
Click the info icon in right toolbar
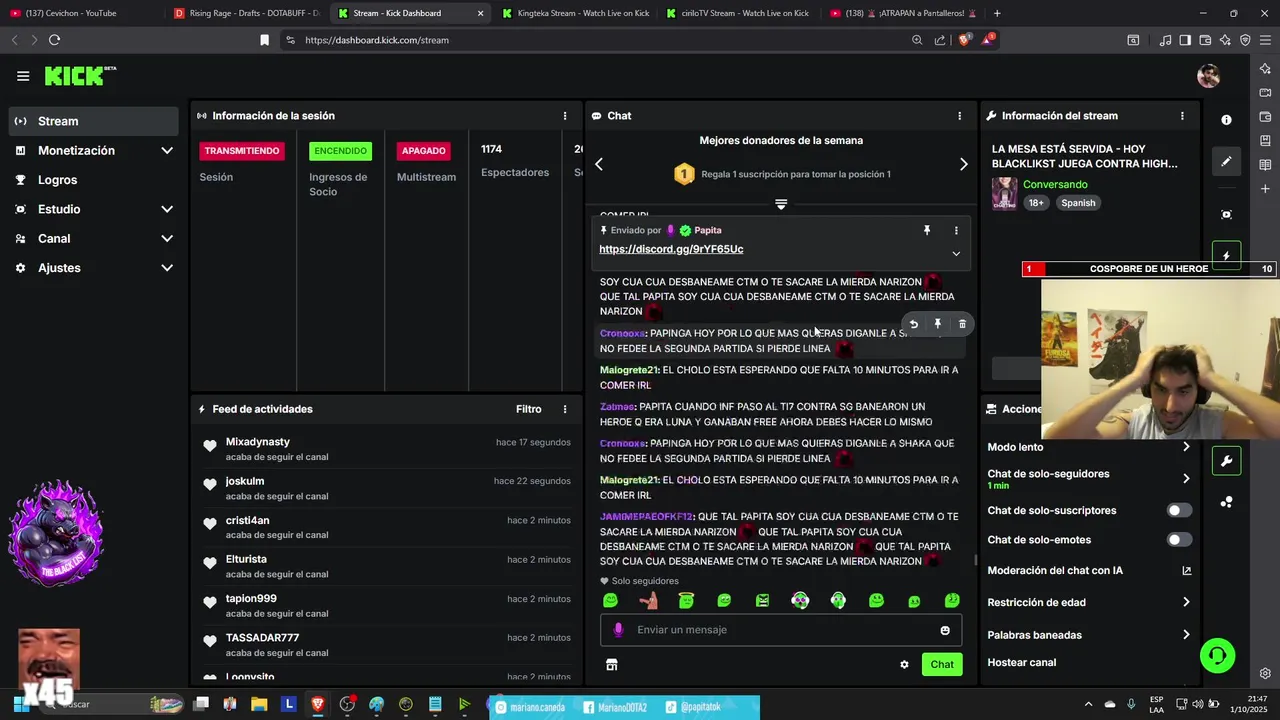(x=1226, y=120)
